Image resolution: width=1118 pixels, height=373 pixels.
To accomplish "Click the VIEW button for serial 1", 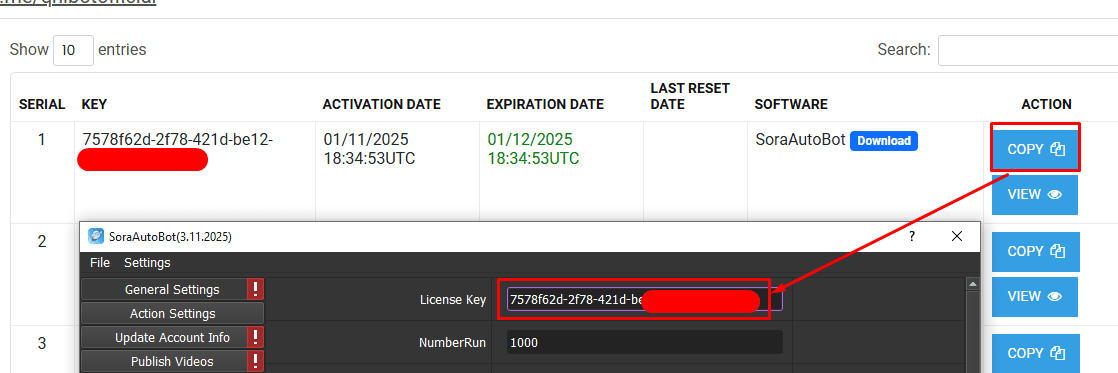I will (x=1035, y=195).
